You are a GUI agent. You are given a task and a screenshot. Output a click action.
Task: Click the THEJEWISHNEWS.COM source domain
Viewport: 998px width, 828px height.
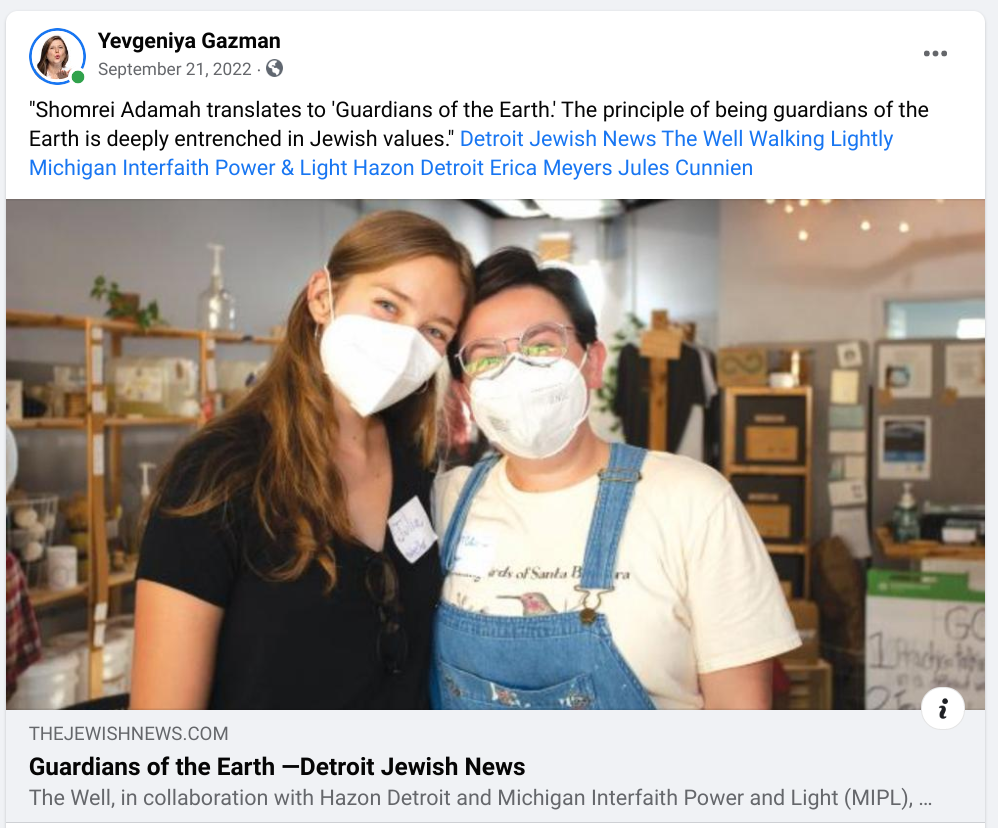click(x=129, y=733)
